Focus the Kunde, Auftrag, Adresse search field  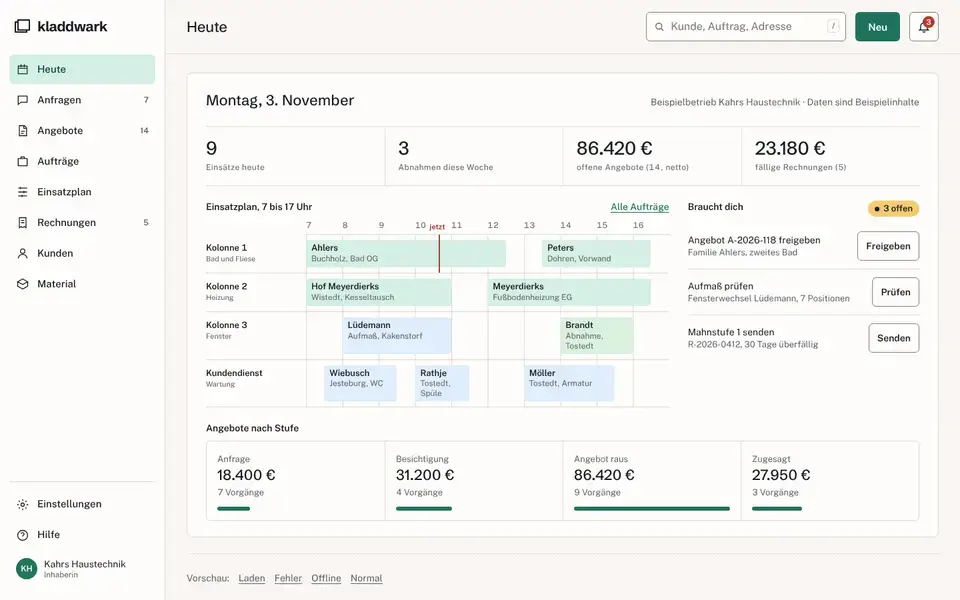click(746, 27)
